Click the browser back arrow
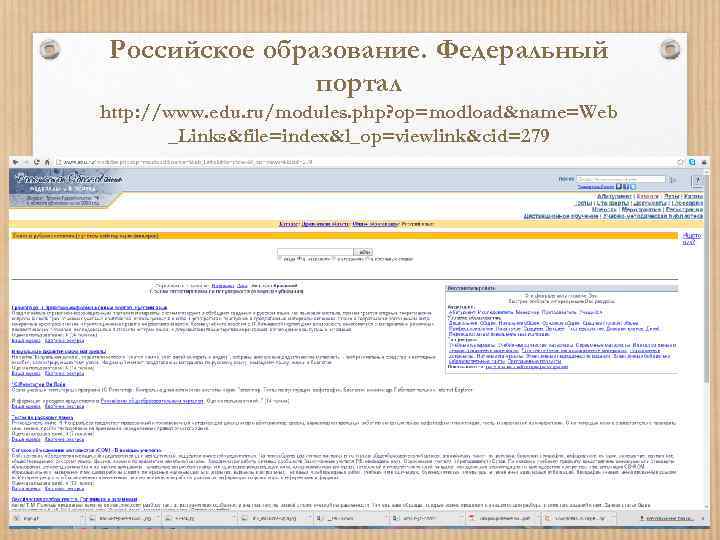Screen dimensions: 720x540 click(x=15, y=163)
